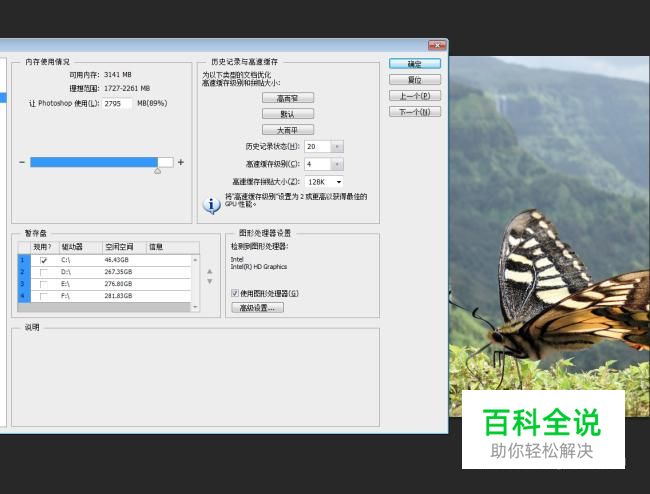Click the blue memory usage slider bar
This screenshot has width=650, height=494.
click(94, 162)
